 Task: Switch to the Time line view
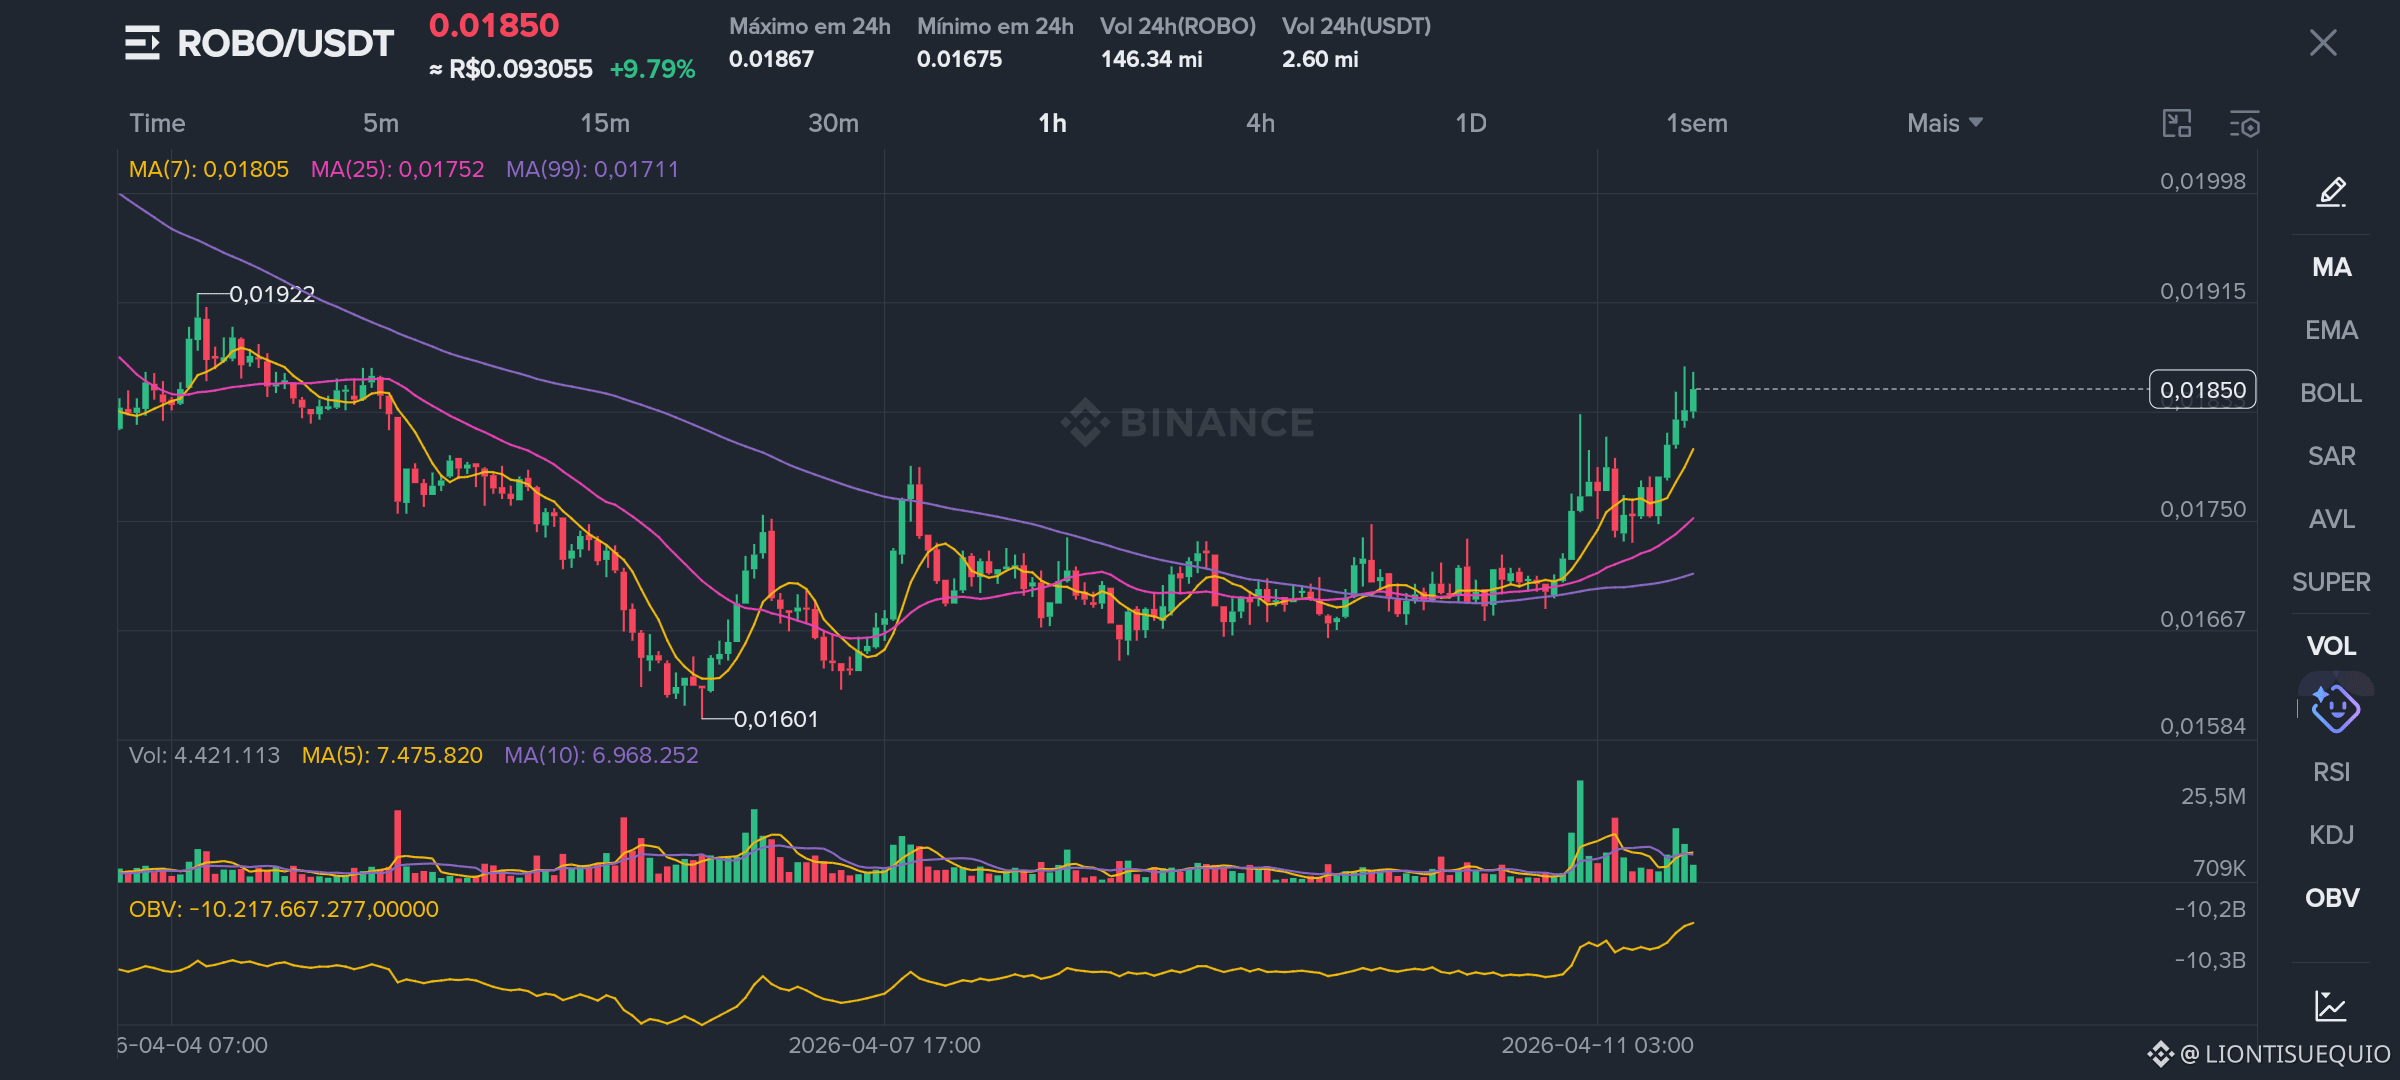tap(157, 123)
